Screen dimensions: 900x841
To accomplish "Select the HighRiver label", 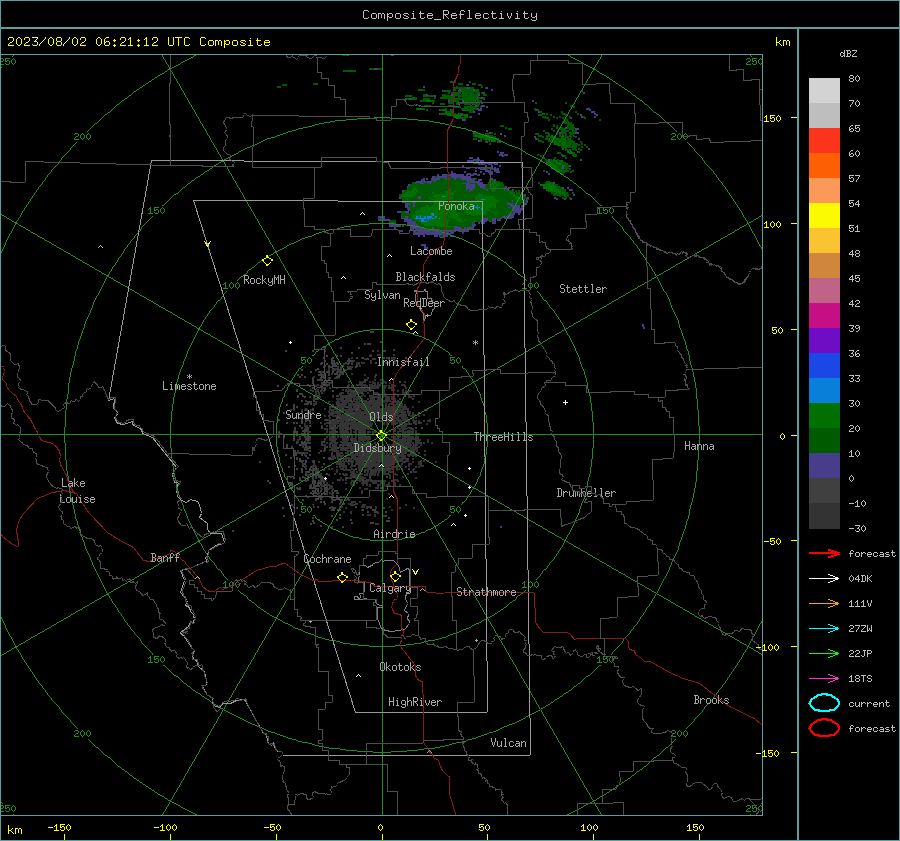I will coord(415,702).
